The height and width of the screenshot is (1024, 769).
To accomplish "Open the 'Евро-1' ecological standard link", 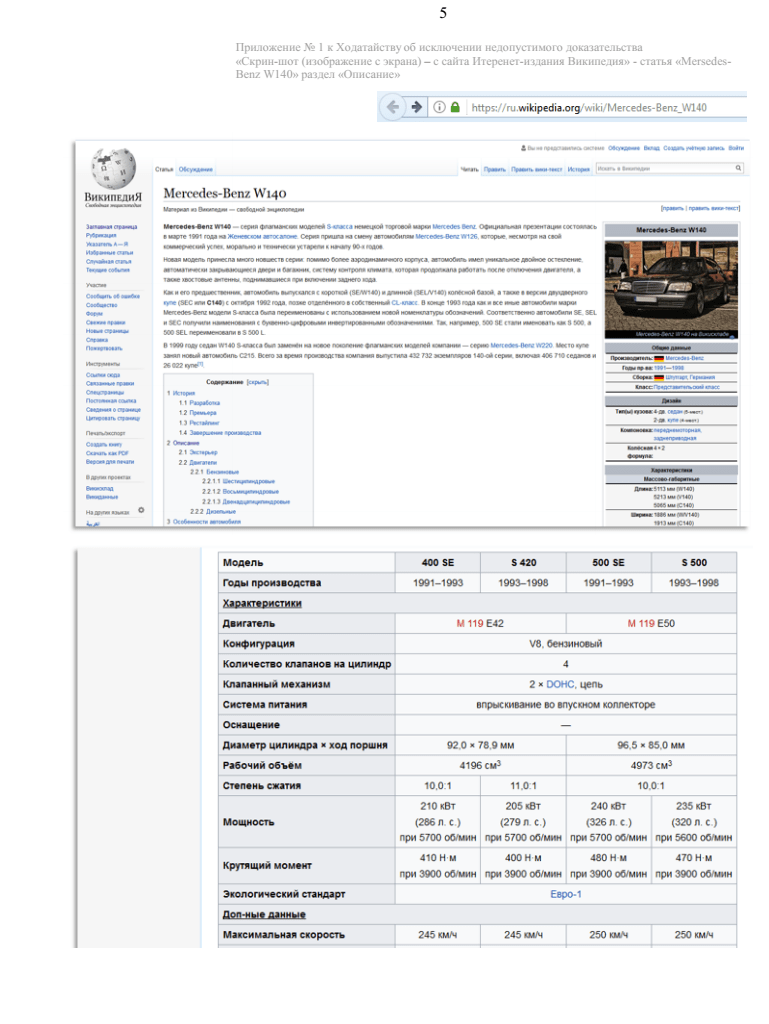I will click(x=565, y=894).
